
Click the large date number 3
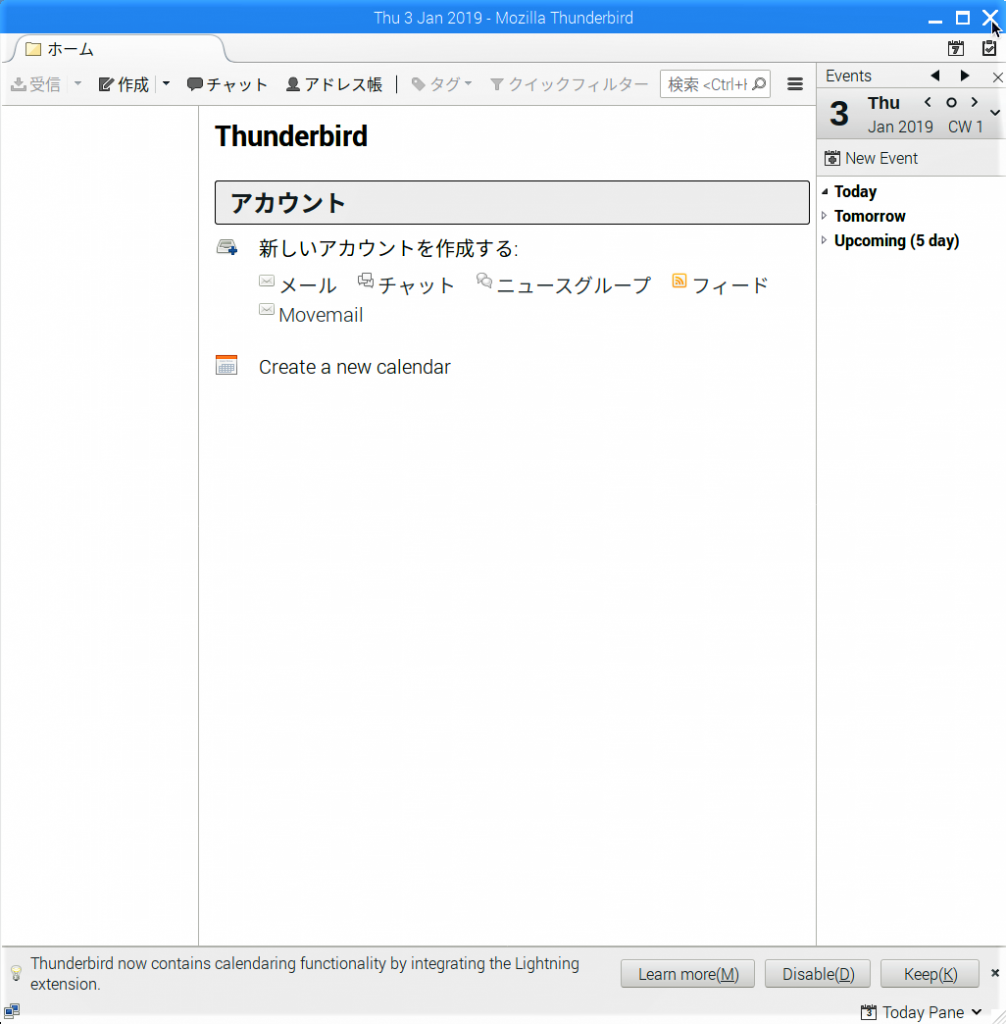[x=839, y=114]
